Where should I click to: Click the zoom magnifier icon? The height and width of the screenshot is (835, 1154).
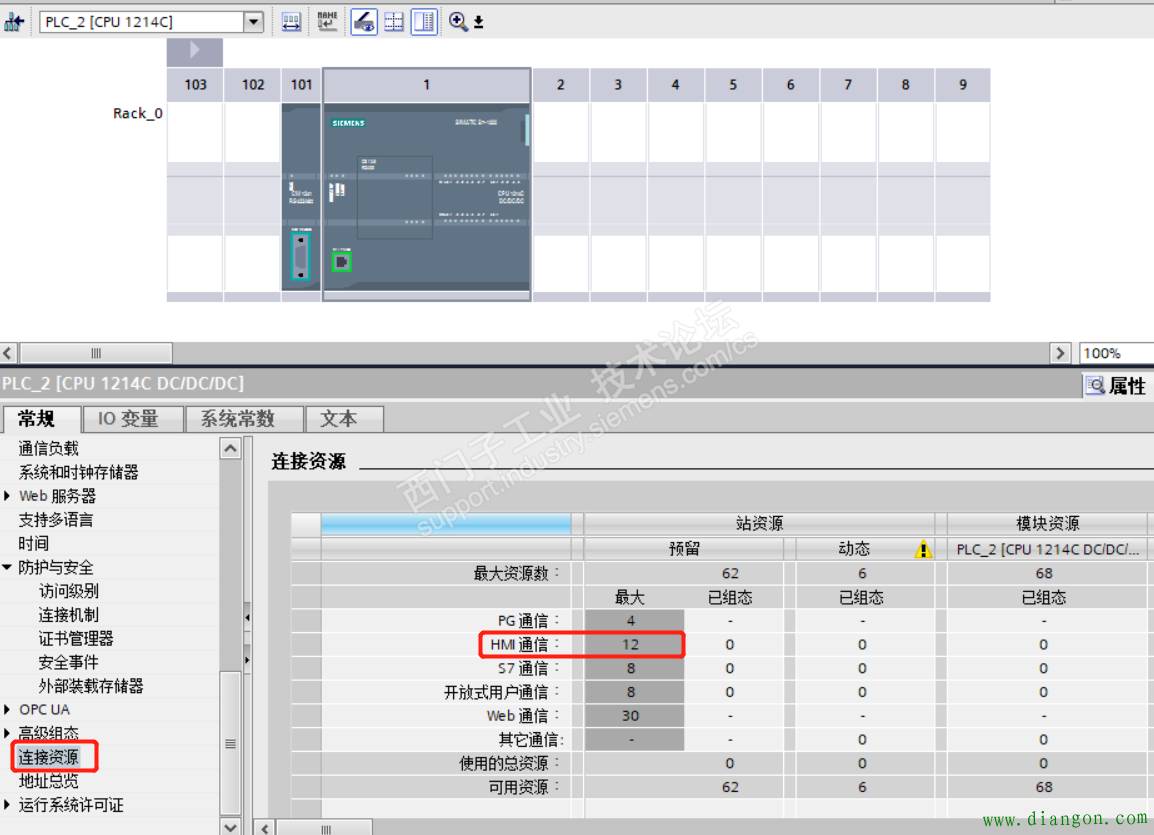(x=458, y=22)
